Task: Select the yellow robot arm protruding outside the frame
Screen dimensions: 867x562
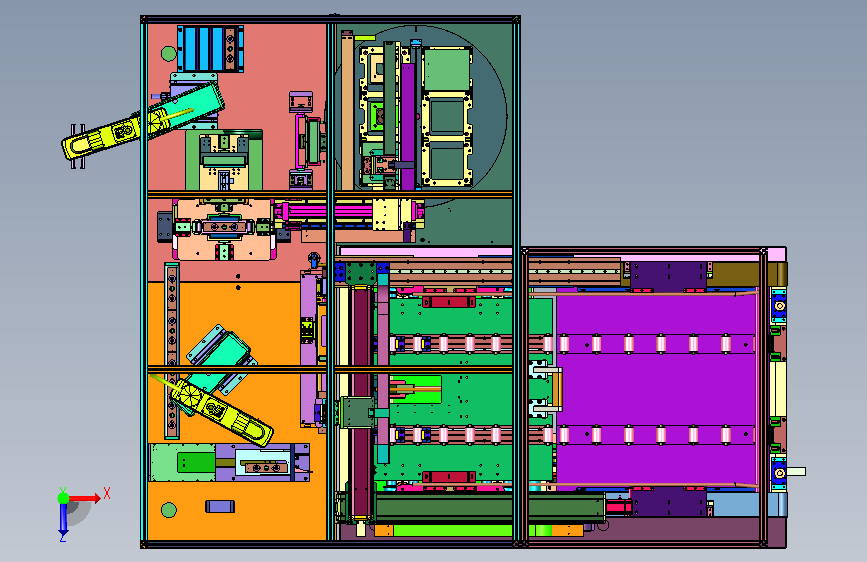Action: [115, 135]
